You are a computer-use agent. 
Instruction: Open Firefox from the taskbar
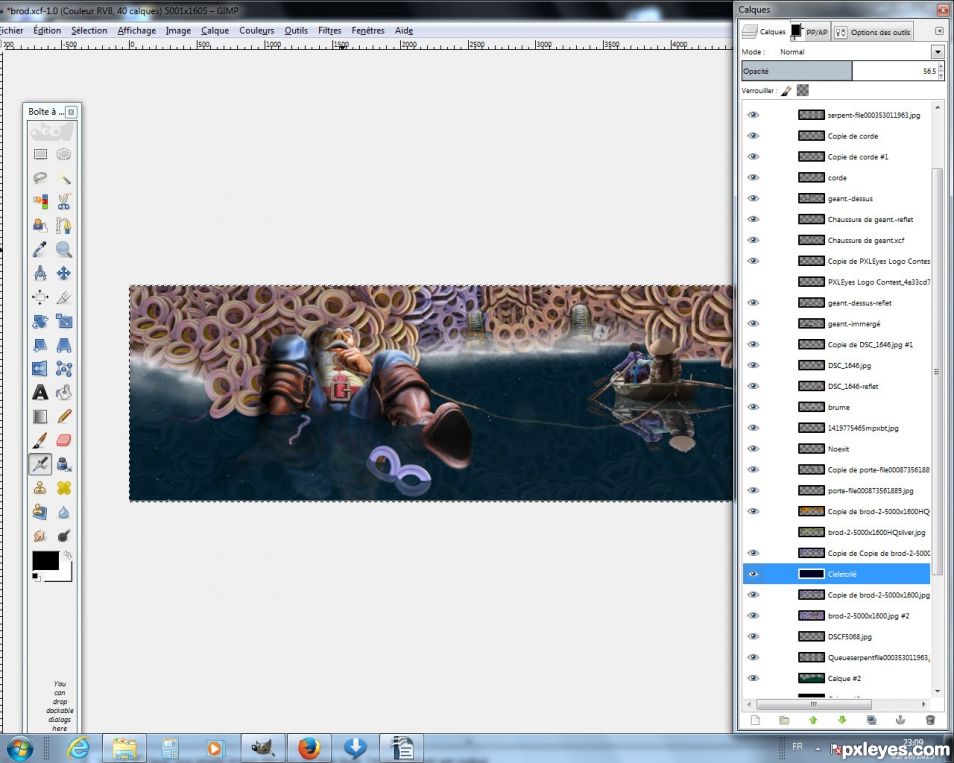pyautogui.click(x=309, y=748)
